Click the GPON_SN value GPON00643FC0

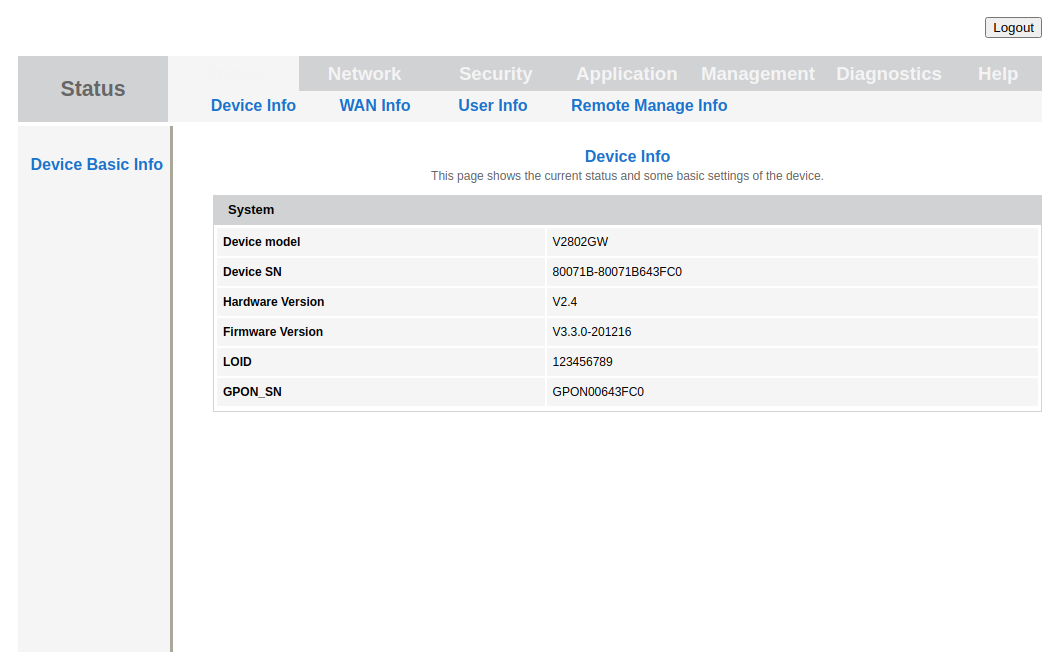[x=598, y=392]
